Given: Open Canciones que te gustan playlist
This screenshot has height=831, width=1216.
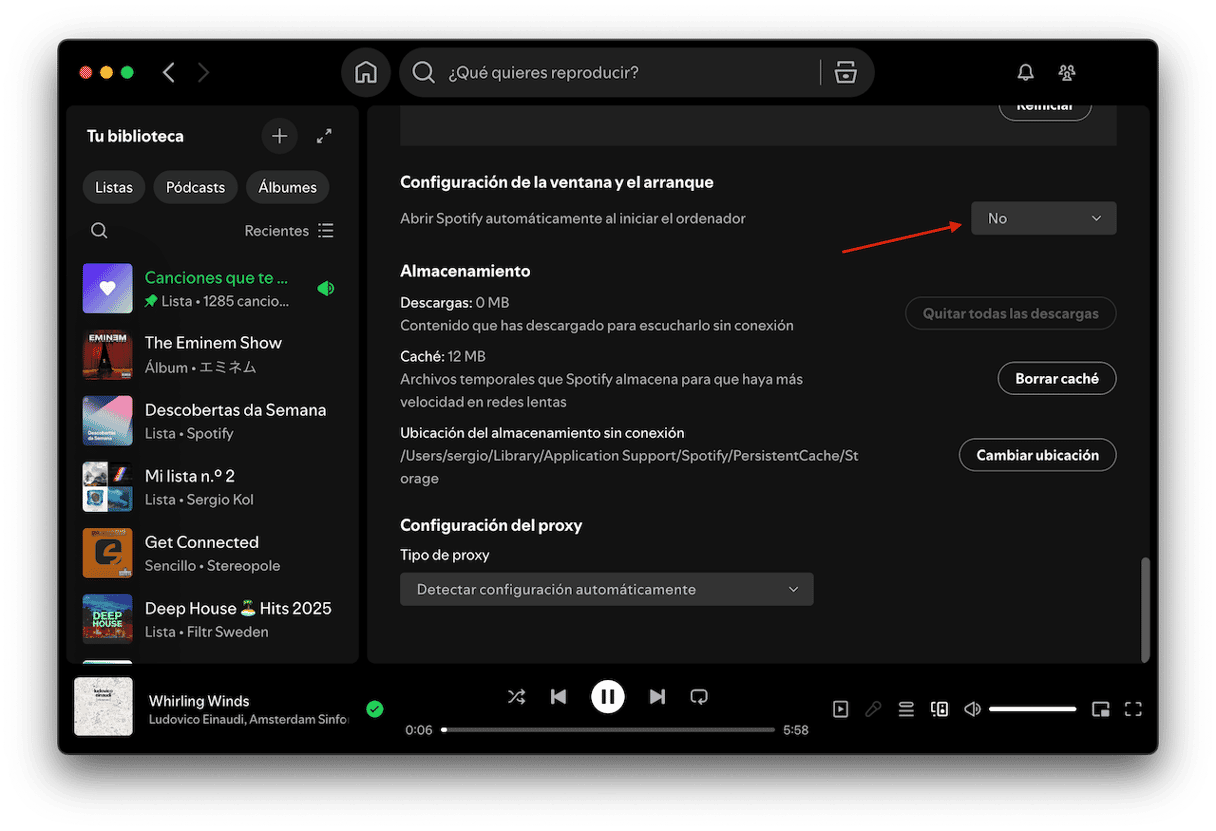Looking at the screenshot, I should click(x=212, y=288).
